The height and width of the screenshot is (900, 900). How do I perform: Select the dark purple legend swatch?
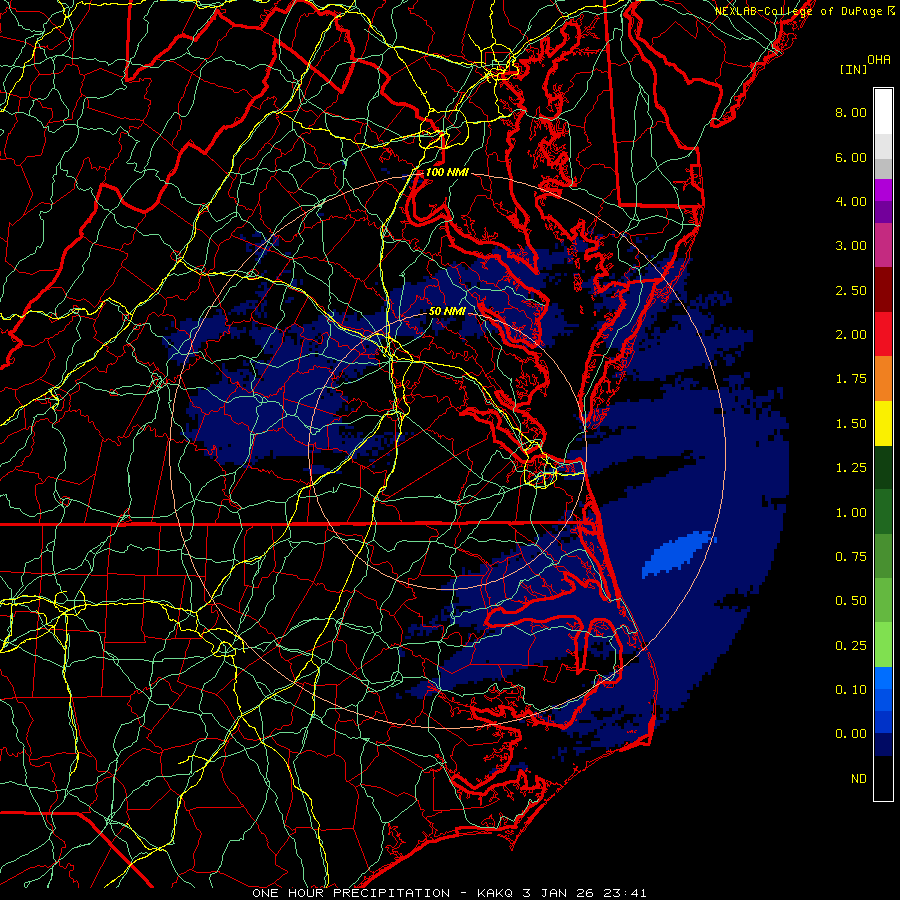tap(883, 212)
